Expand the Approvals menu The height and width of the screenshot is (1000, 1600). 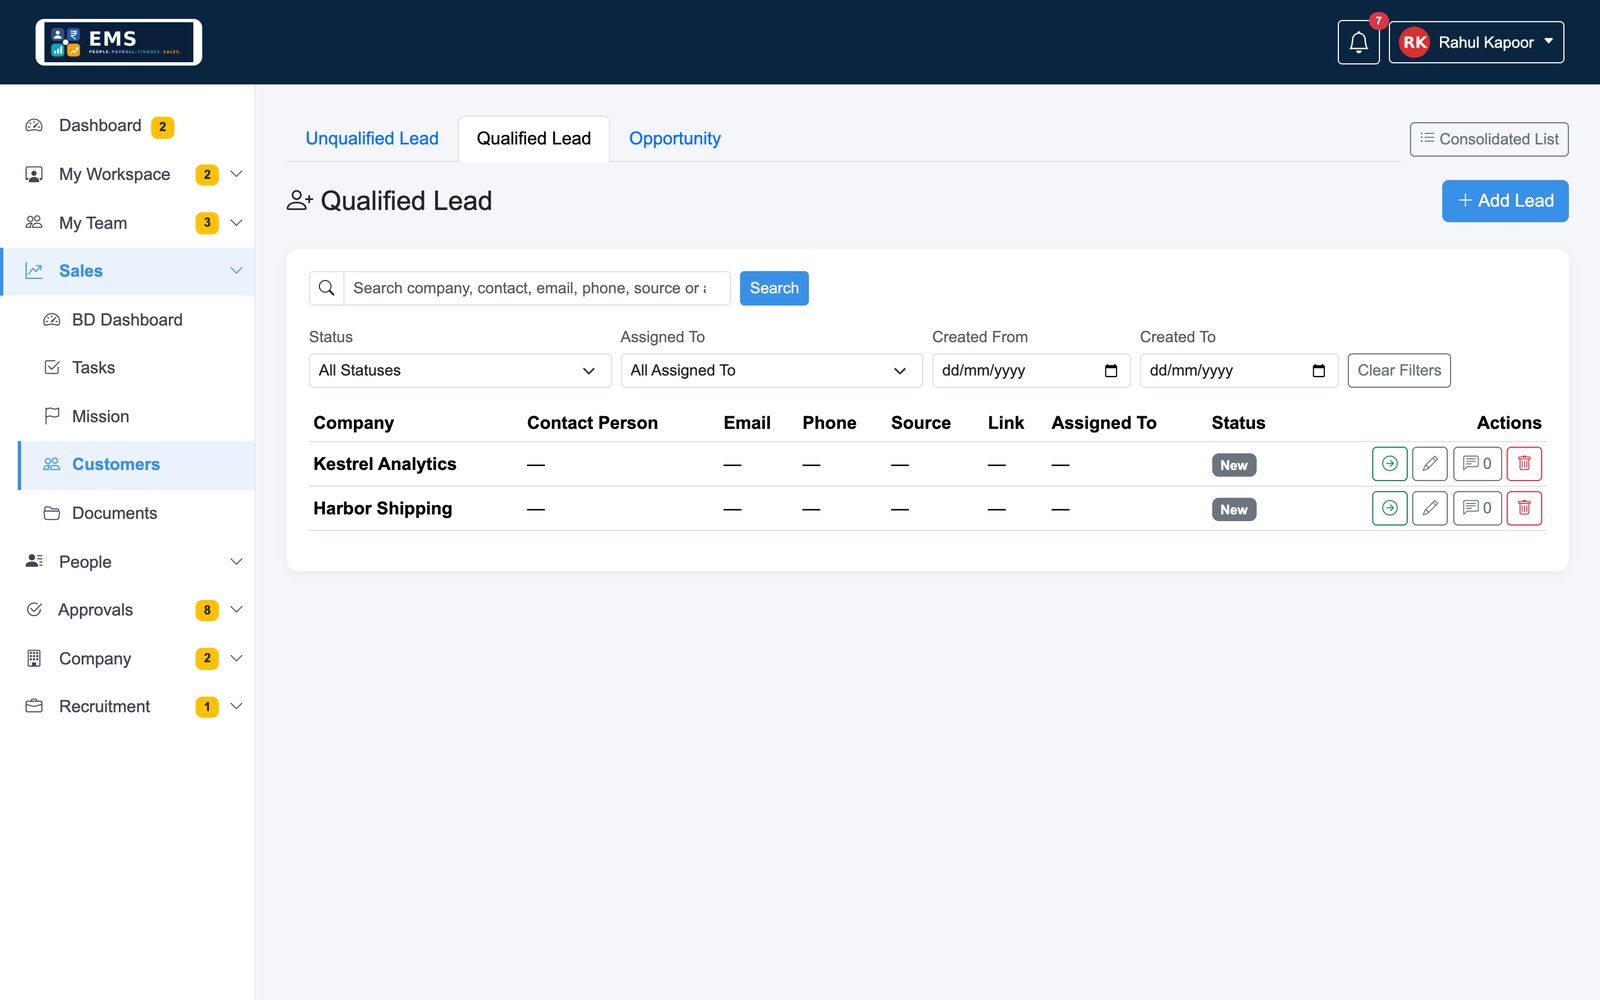(x=127, y=610)
